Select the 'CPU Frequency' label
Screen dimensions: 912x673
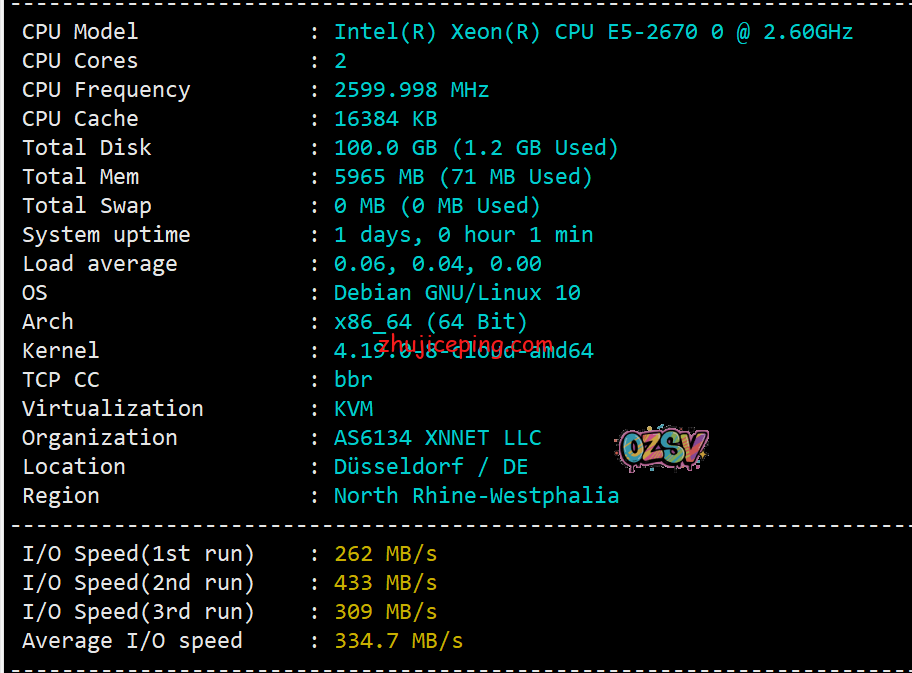[106, 90]
